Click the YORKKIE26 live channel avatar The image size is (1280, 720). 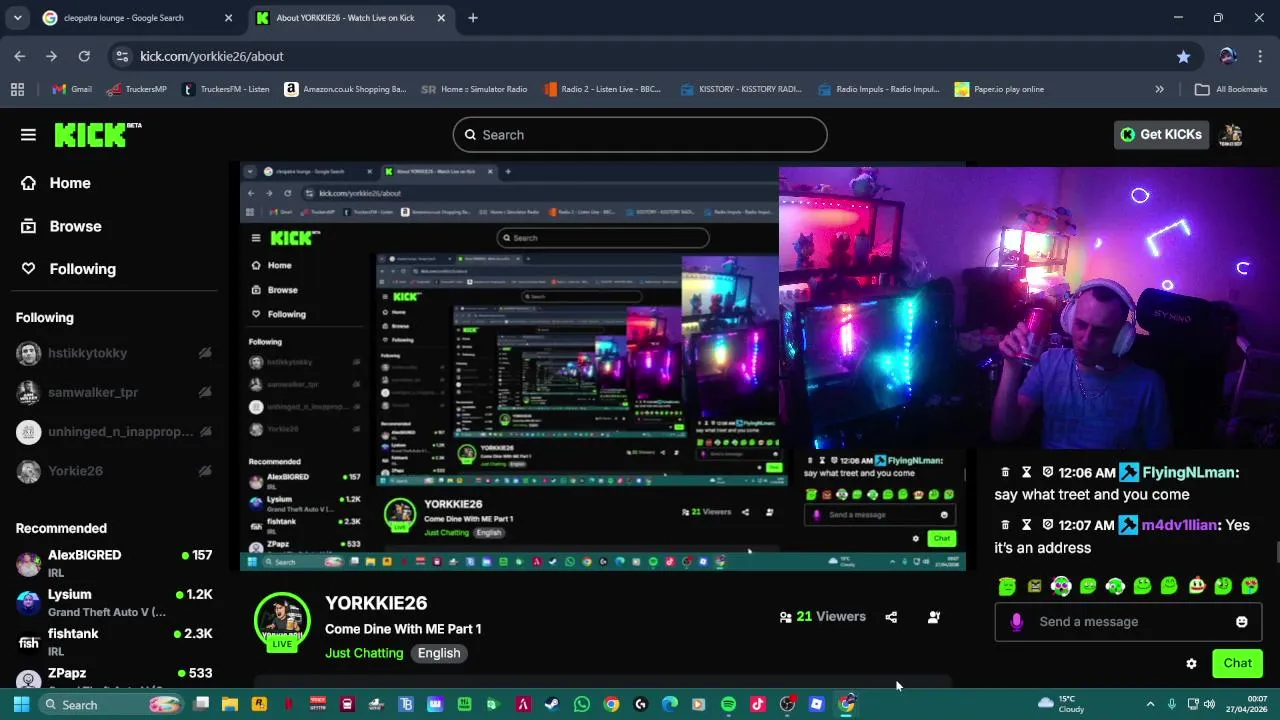click(282, 622)
